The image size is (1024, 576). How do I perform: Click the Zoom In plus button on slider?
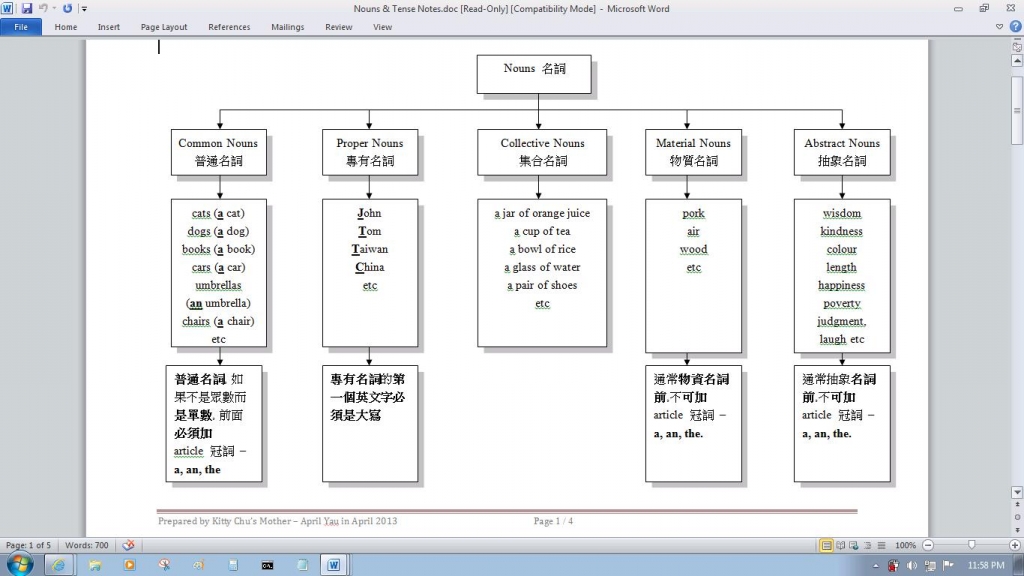tap(1014, 545)
